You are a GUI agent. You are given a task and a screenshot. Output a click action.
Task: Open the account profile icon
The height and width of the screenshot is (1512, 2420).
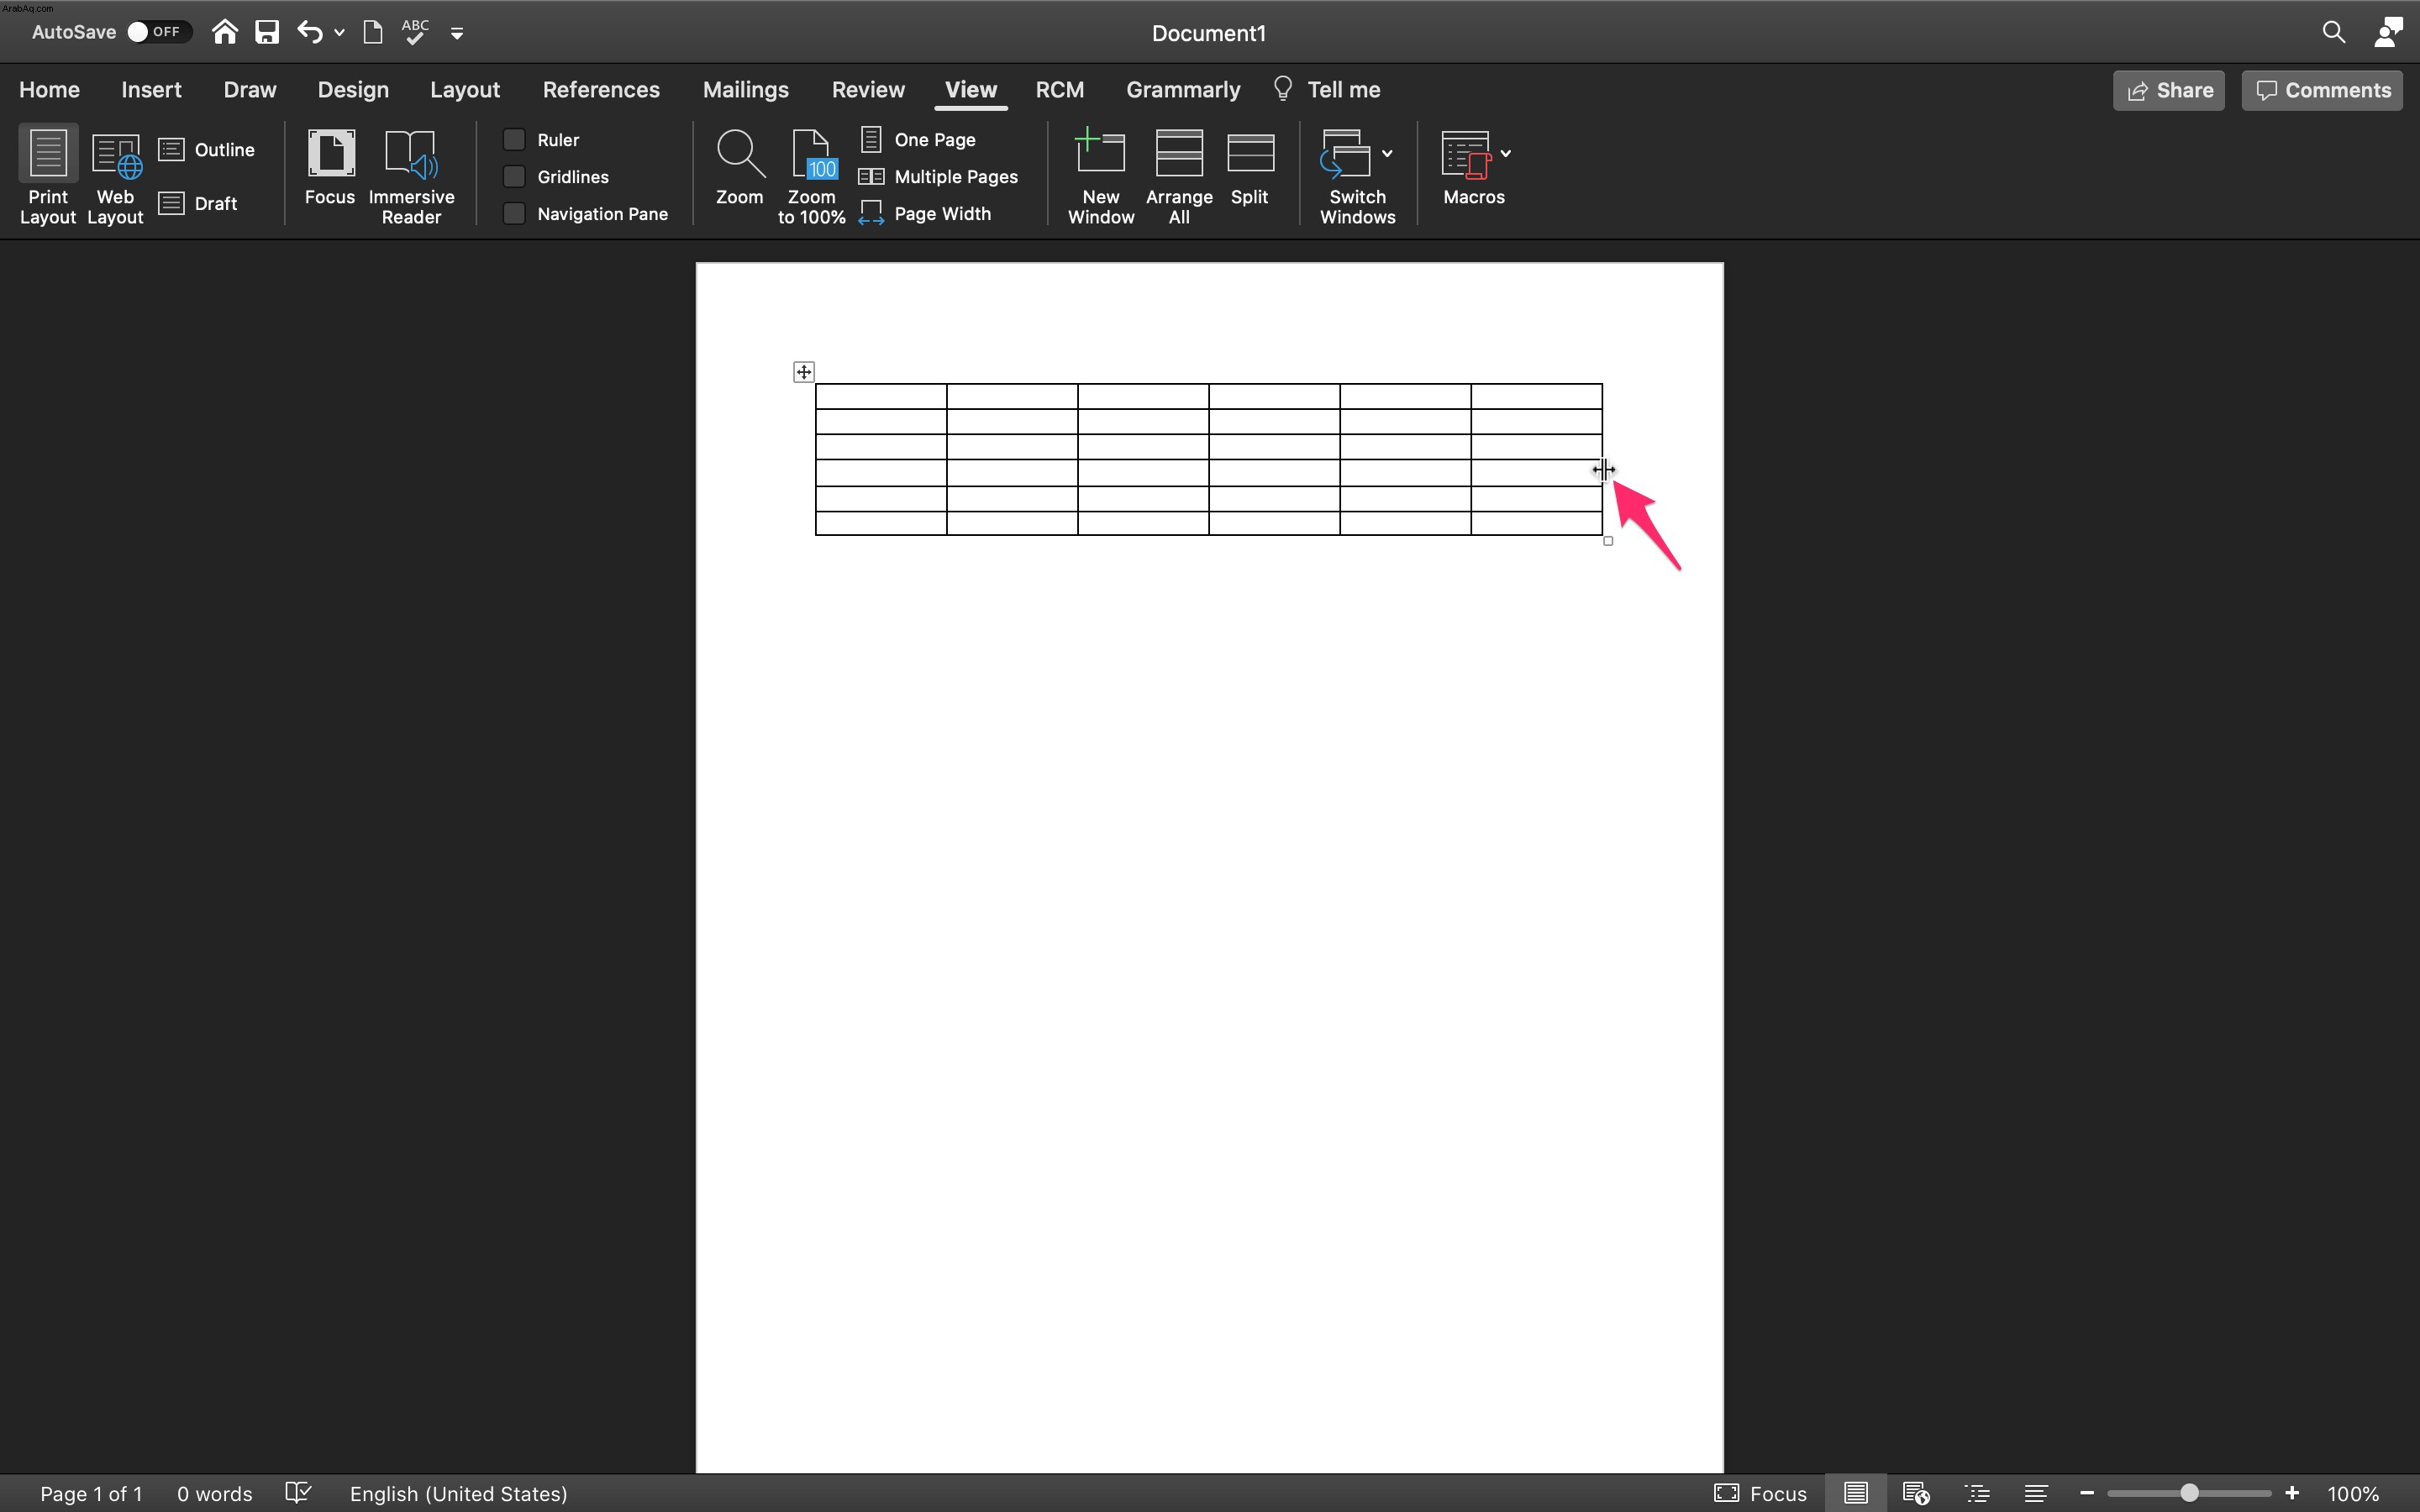(x=2388, y=32)
